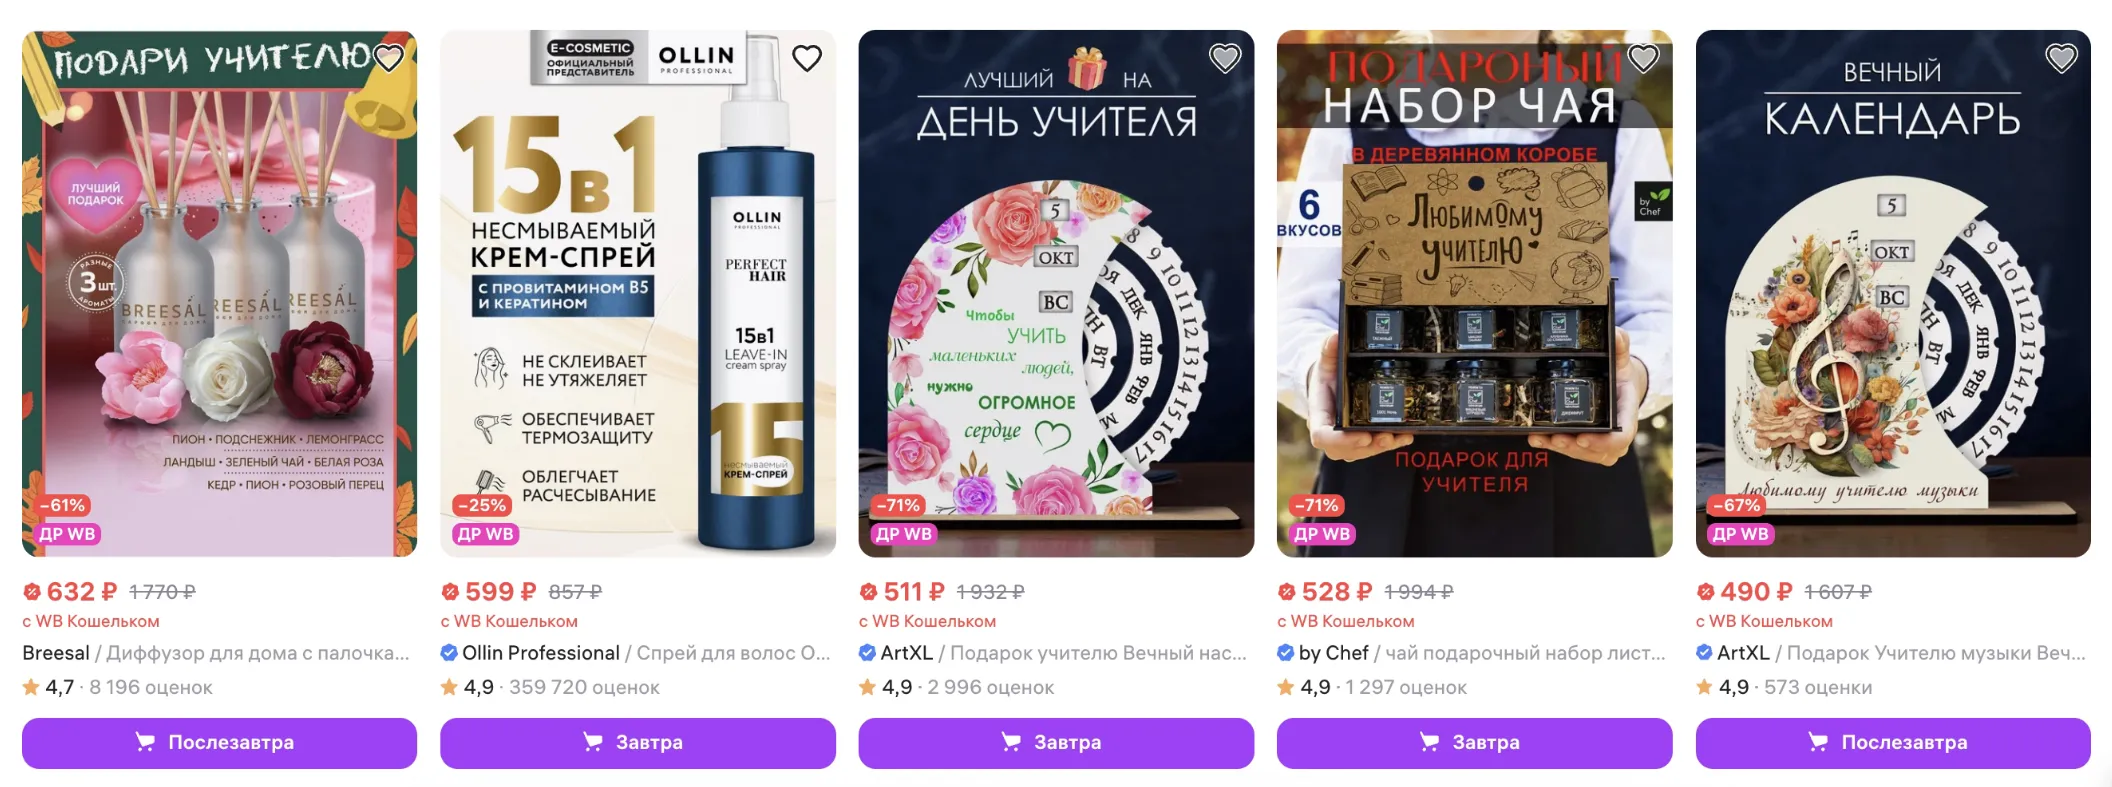
Task: Open the Подарочный набор чая product image
Action: (1474, 293)
